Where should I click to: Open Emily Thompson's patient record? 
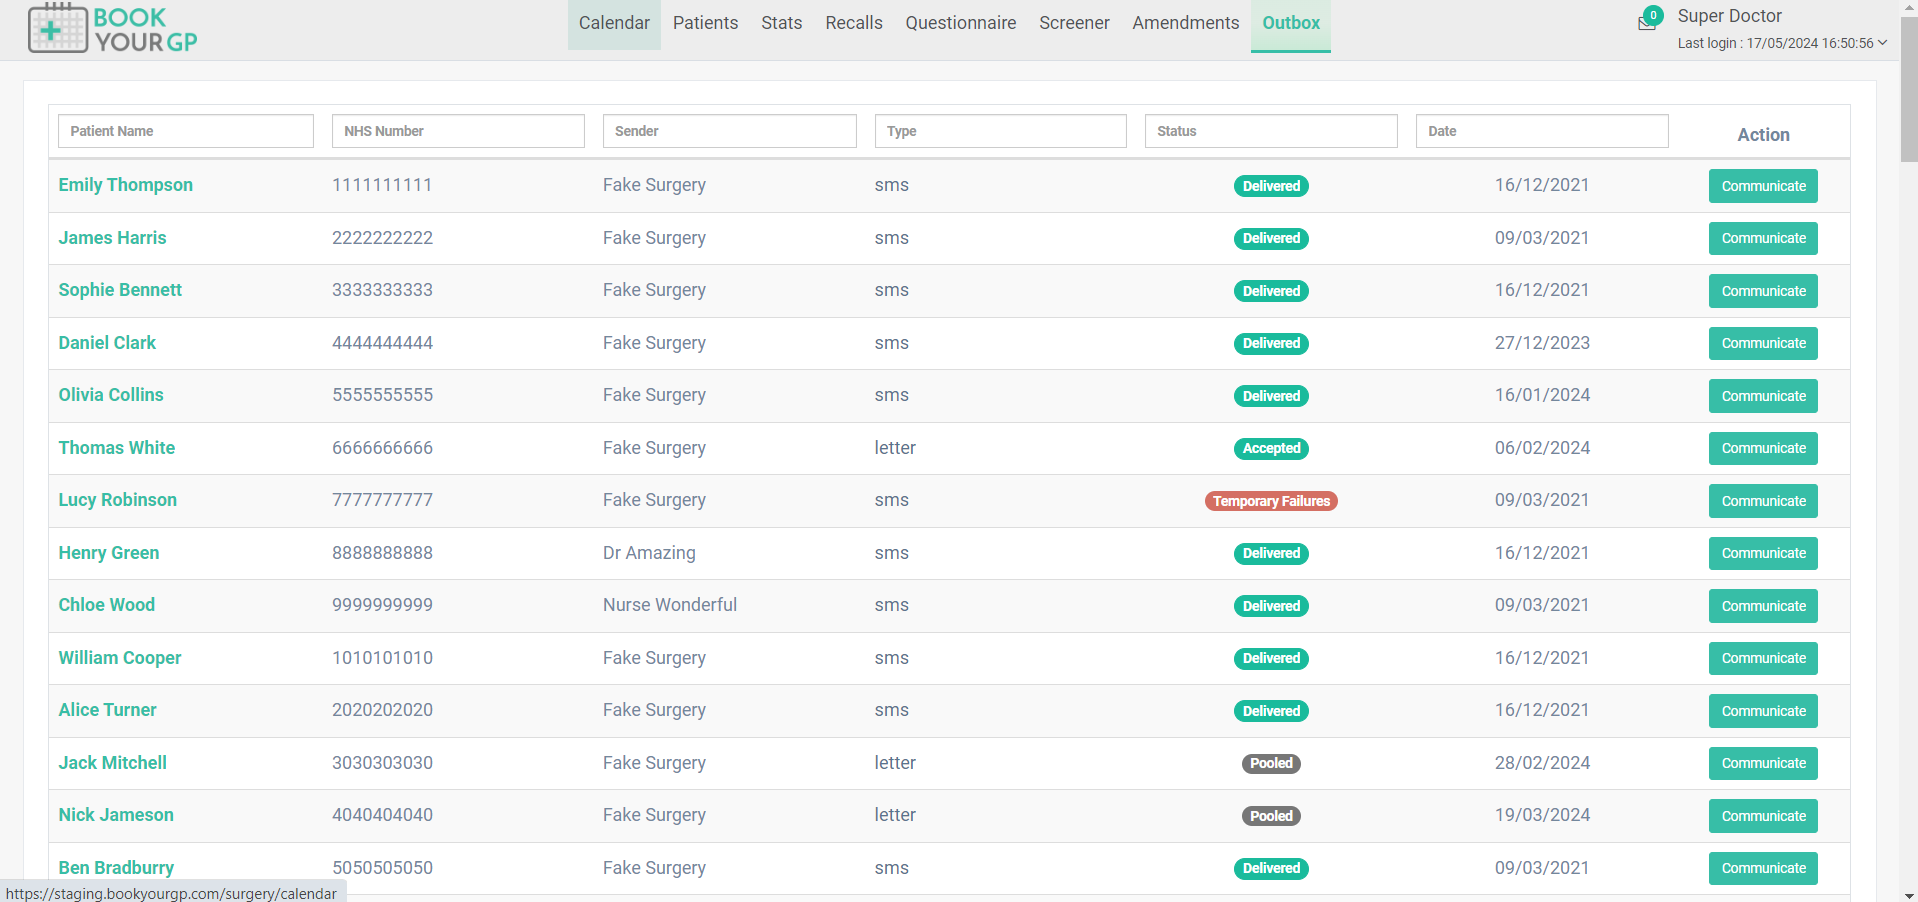pyautogui.click(x=126, y=185)
